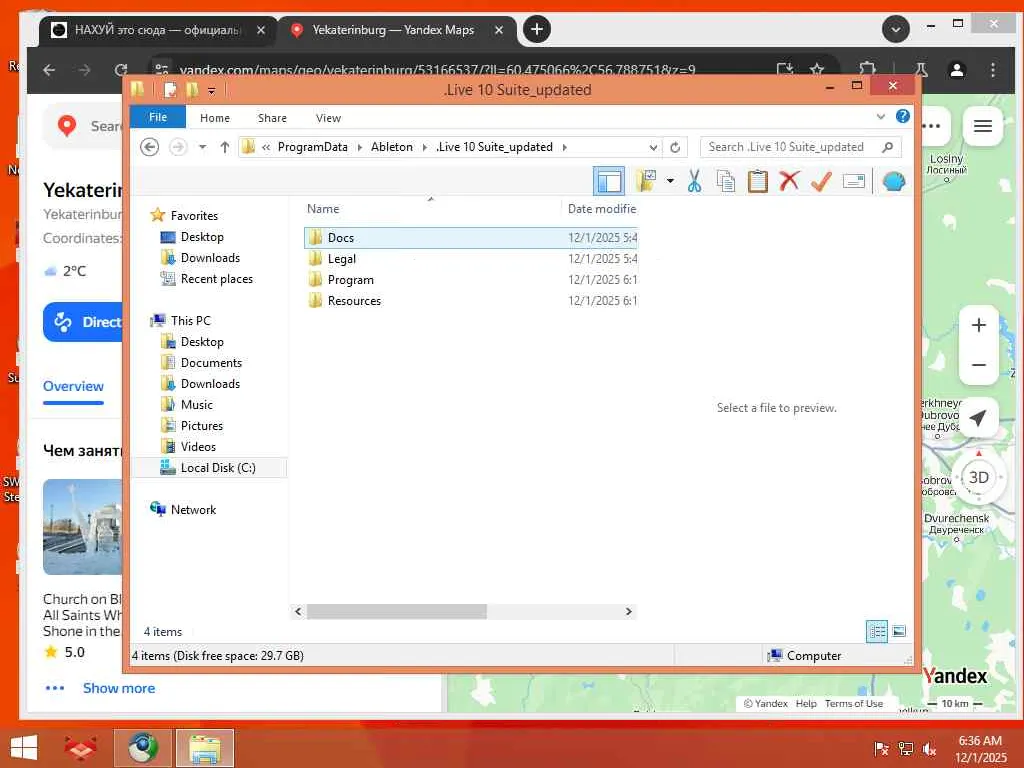The height and width of the screenshot is (768, 1024).
Task: Switch to large icons view icon
Action: pyautogui.click(x=899, y=632)
